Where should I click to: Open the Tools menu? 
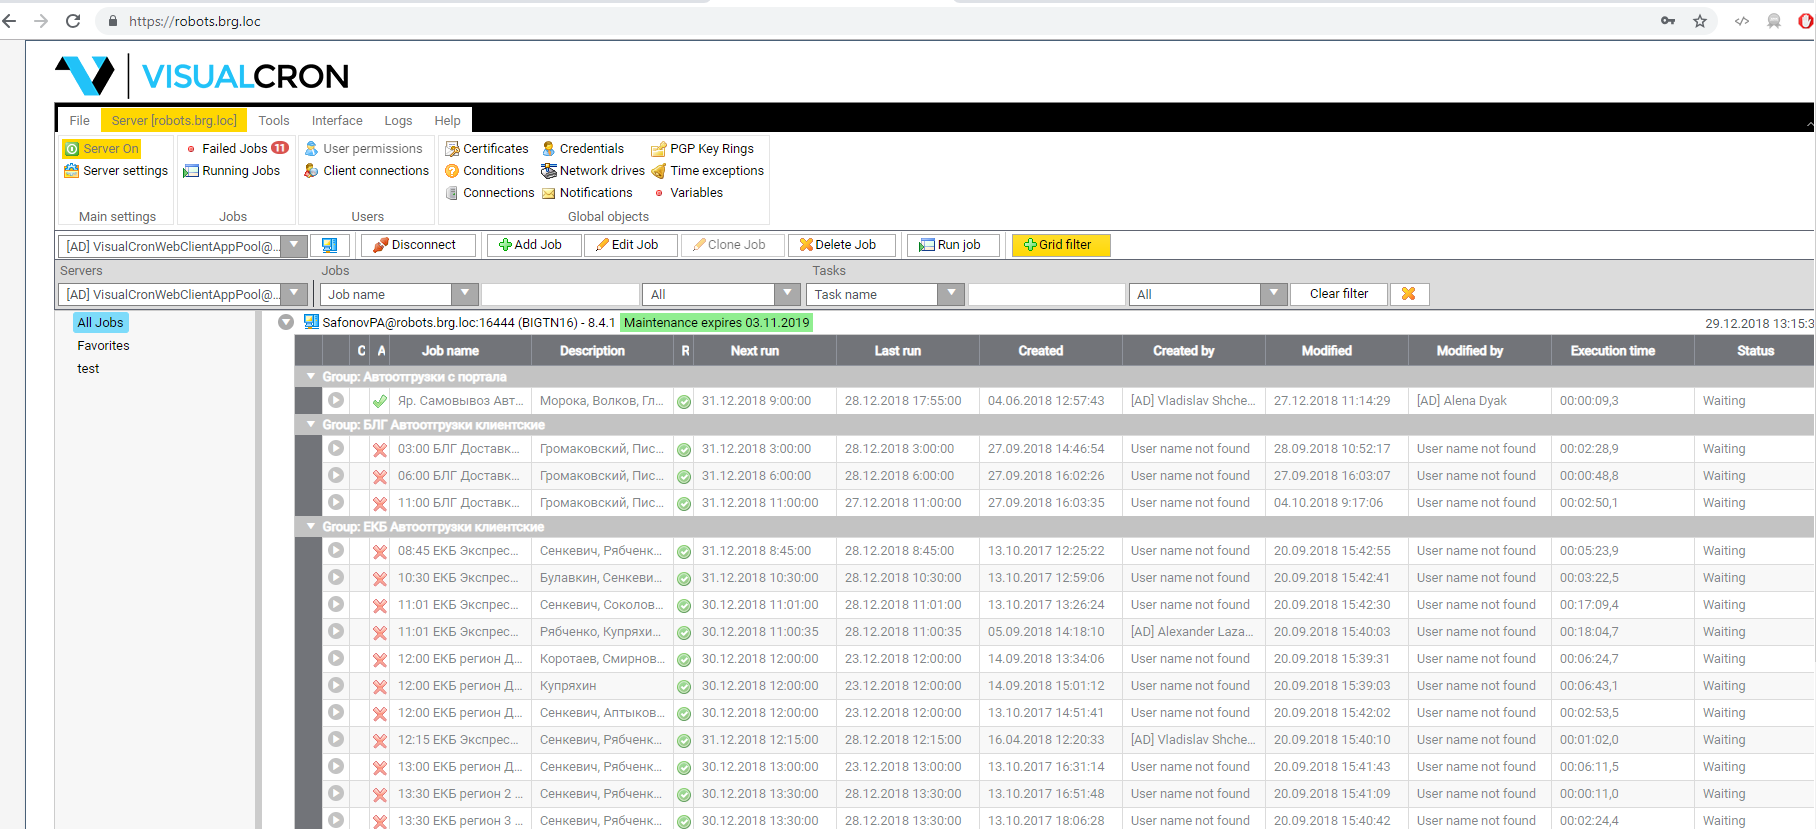point(273,121)
